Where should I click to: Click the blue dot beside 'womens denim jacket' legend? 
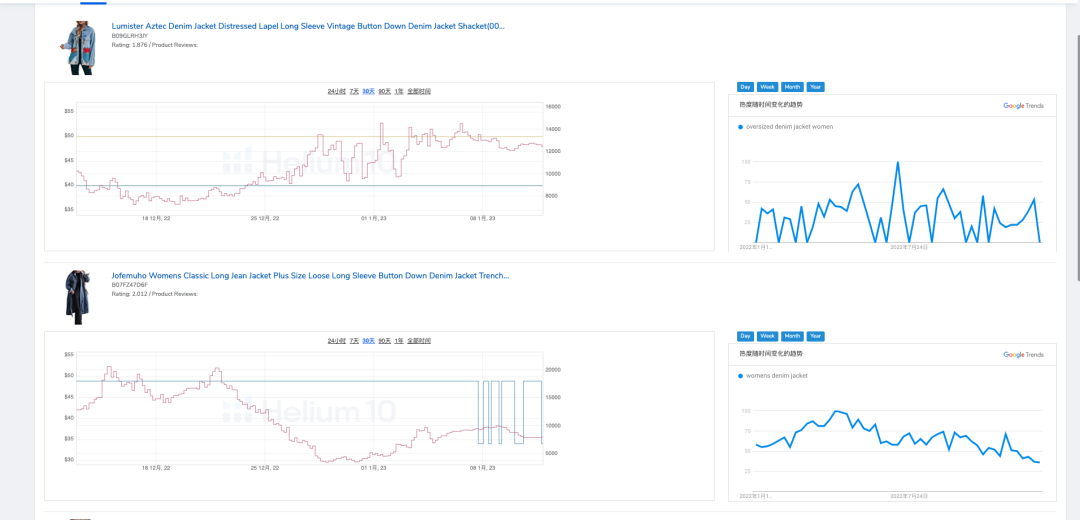(x=740, y=376)
